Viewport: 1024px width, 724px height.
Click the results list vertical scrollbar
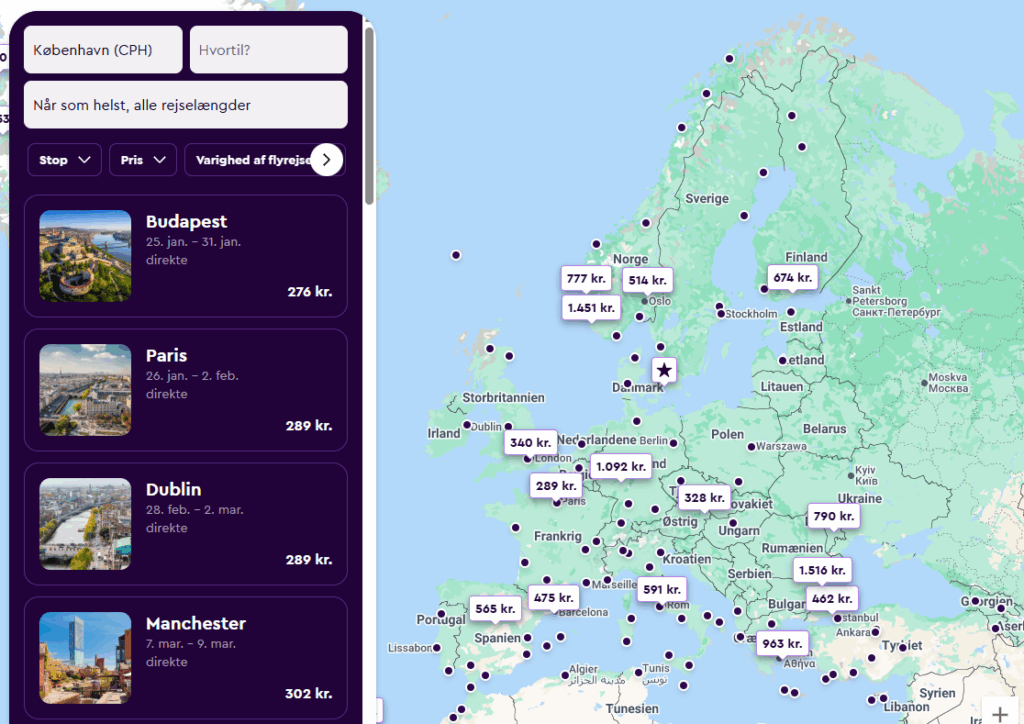(369, 115)
